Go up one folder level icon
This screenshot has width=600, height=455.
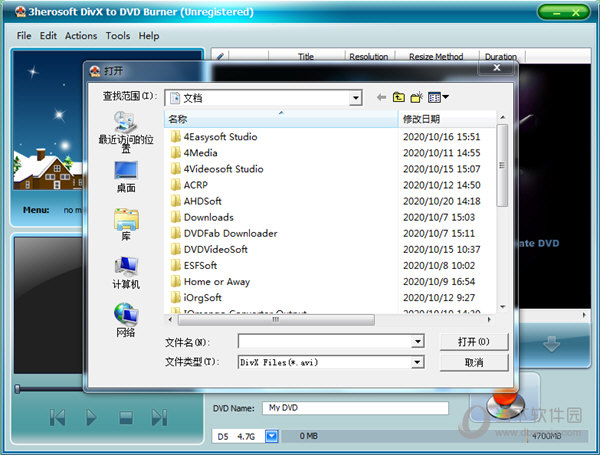(399, 97)
